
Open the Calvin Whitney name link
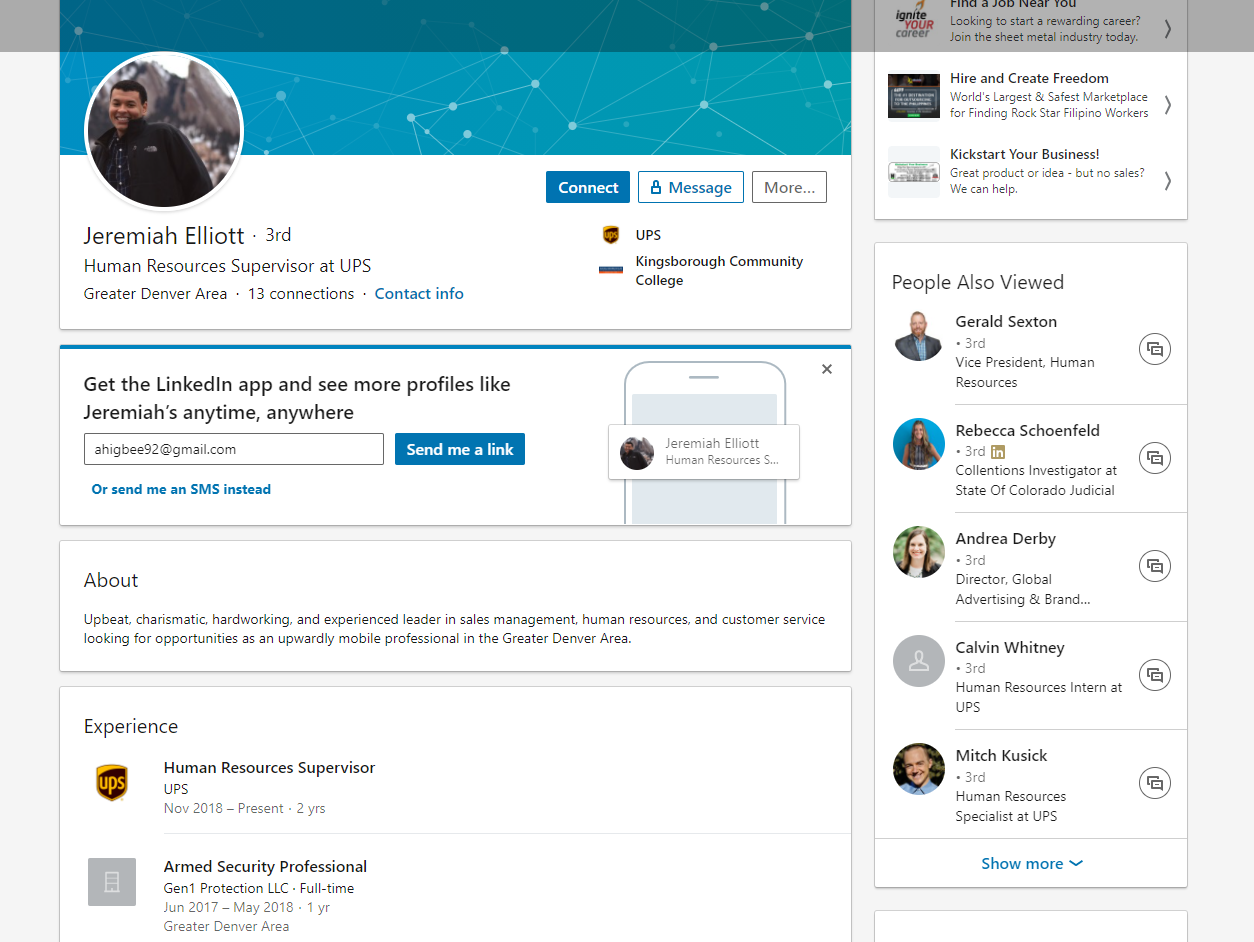(x=1010, y=648)
